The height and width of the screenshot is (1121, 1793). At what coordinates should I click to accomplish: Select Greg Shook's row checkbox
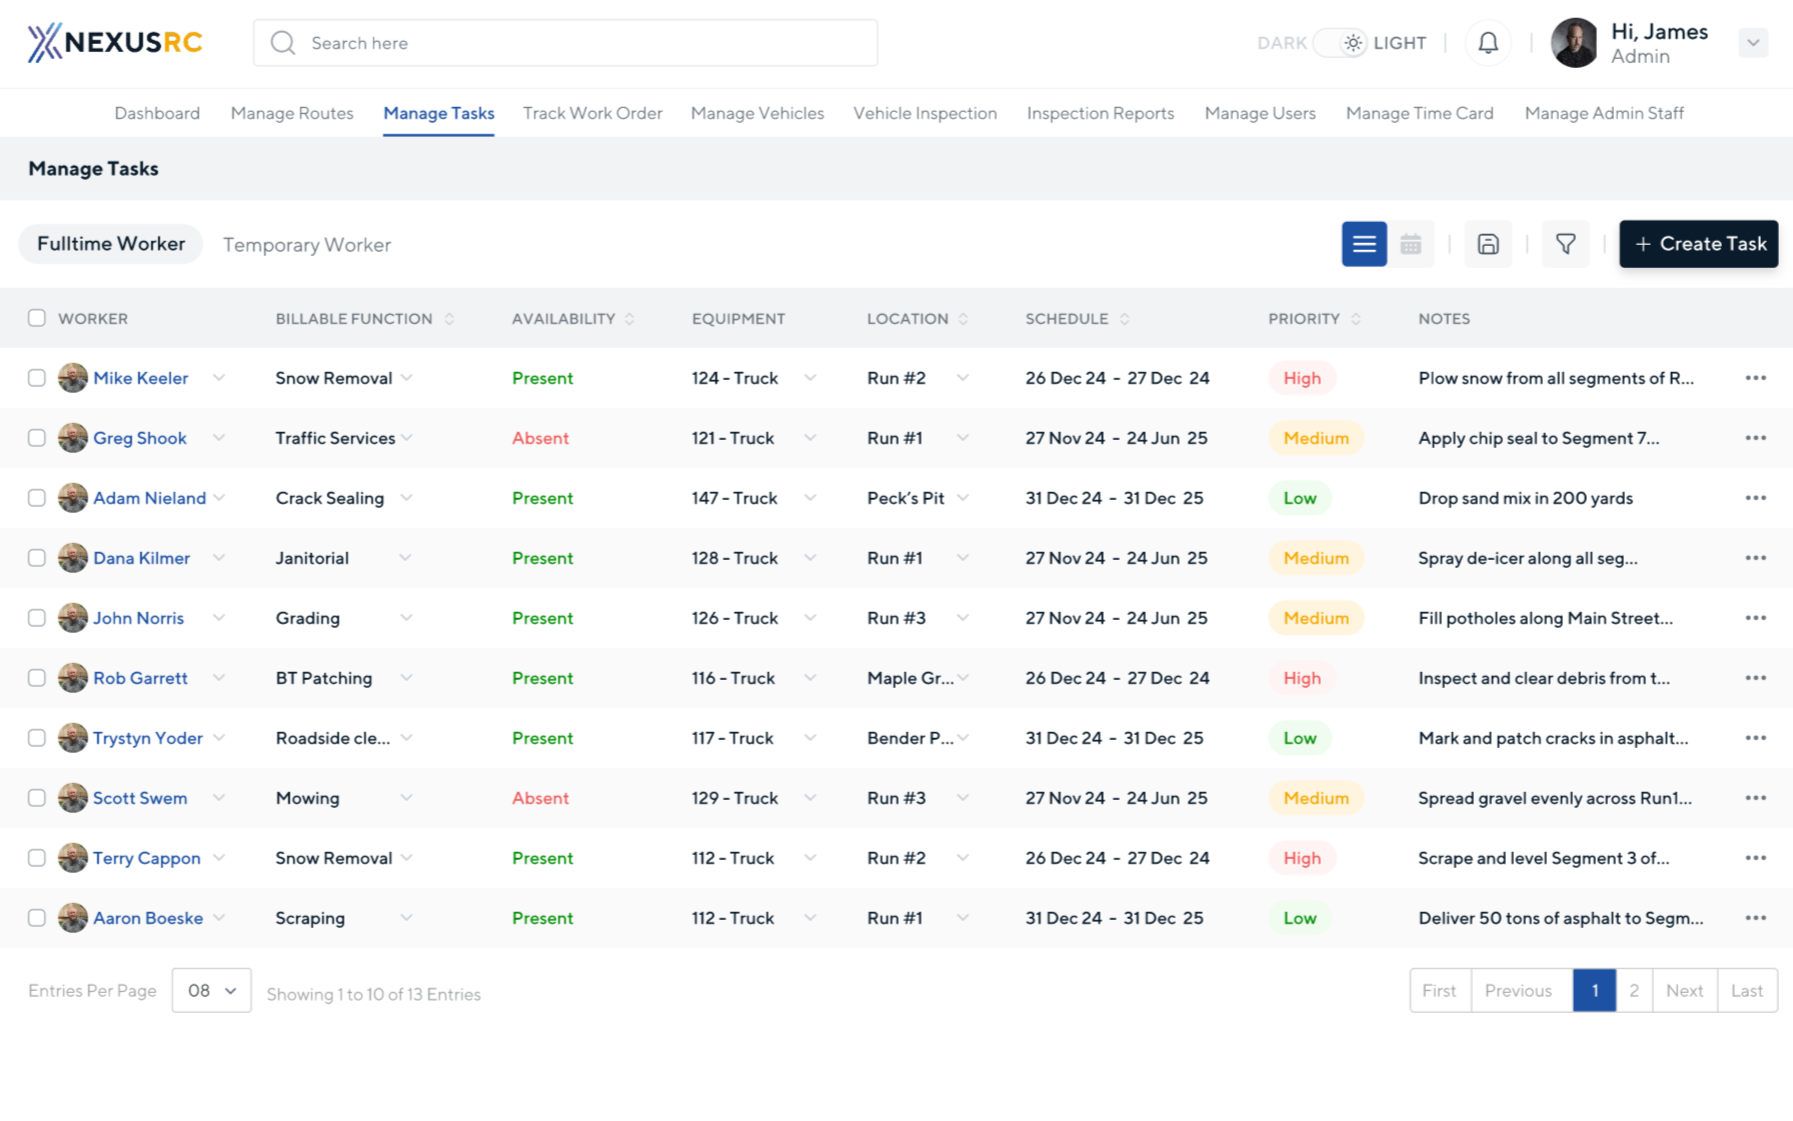pyautogui.click(x=37, y=438)
